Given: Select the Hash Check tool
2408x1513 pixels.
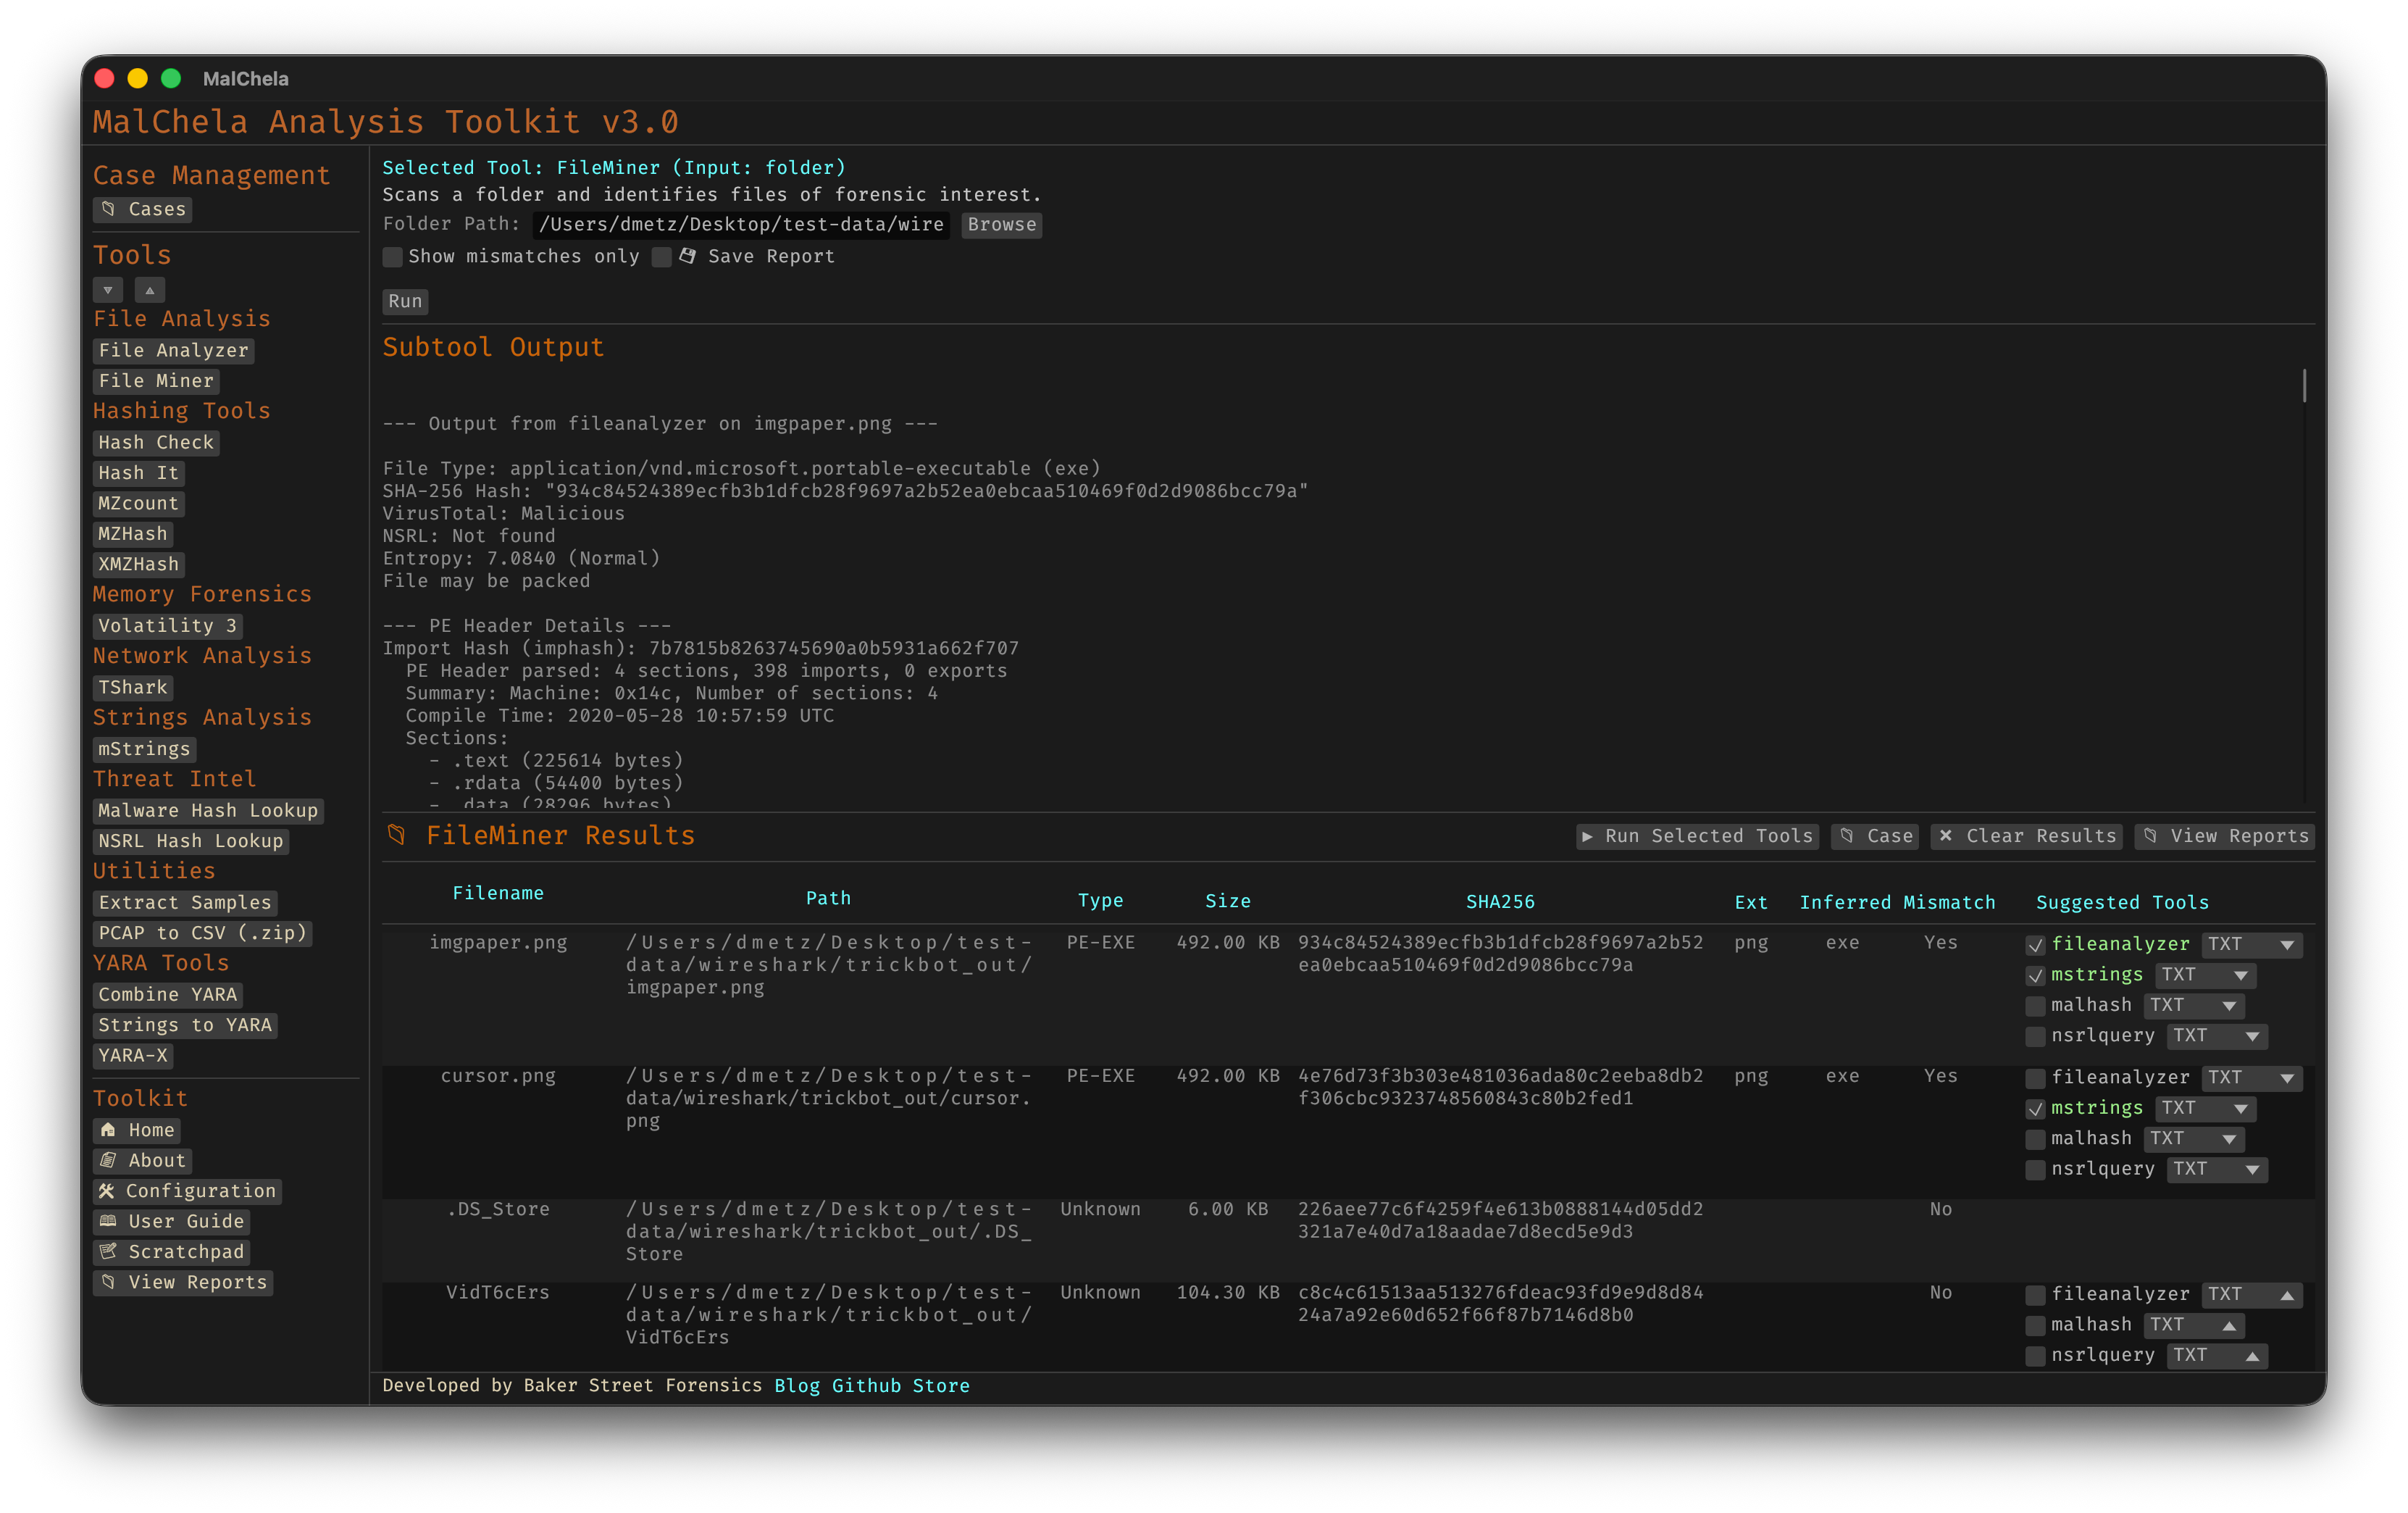Looking at the screenshot, I should click(x=156, y=442).
